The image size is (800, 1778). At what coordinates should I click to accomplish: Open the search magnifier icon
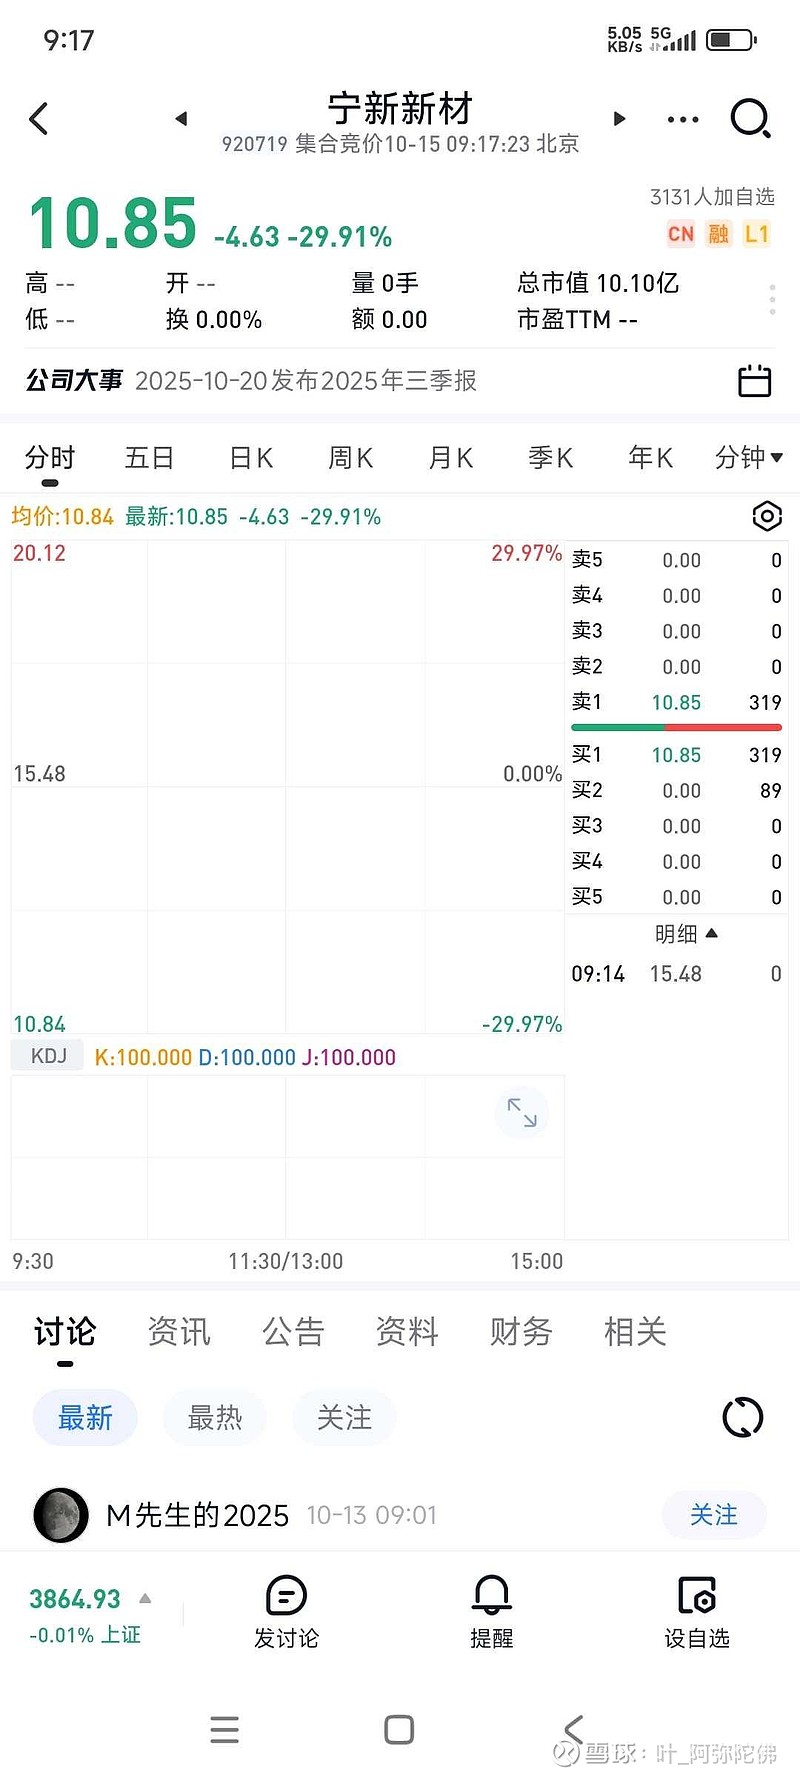(750, 119)
